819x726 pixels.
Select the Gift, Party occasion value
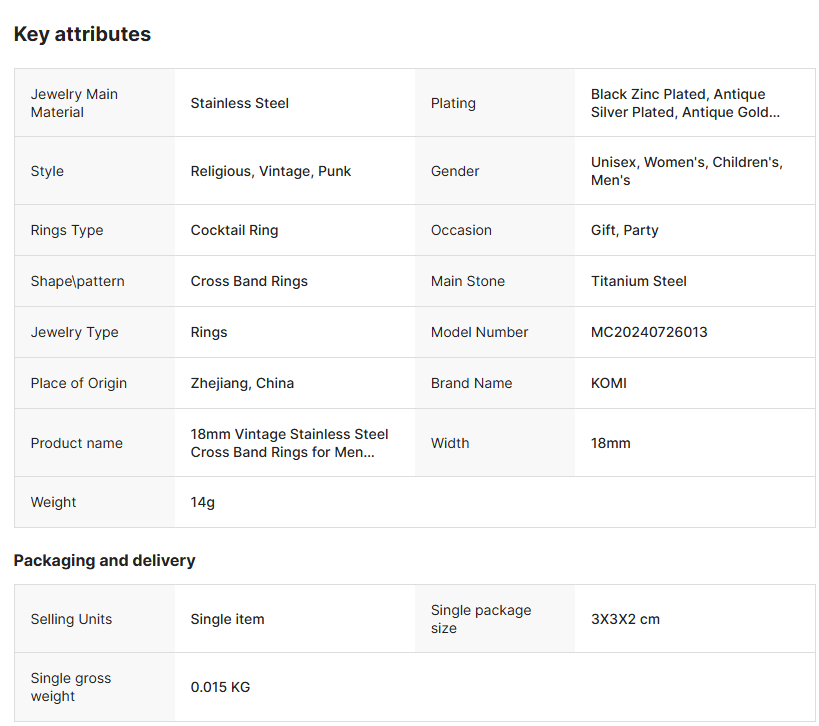[x=624, y=230]
